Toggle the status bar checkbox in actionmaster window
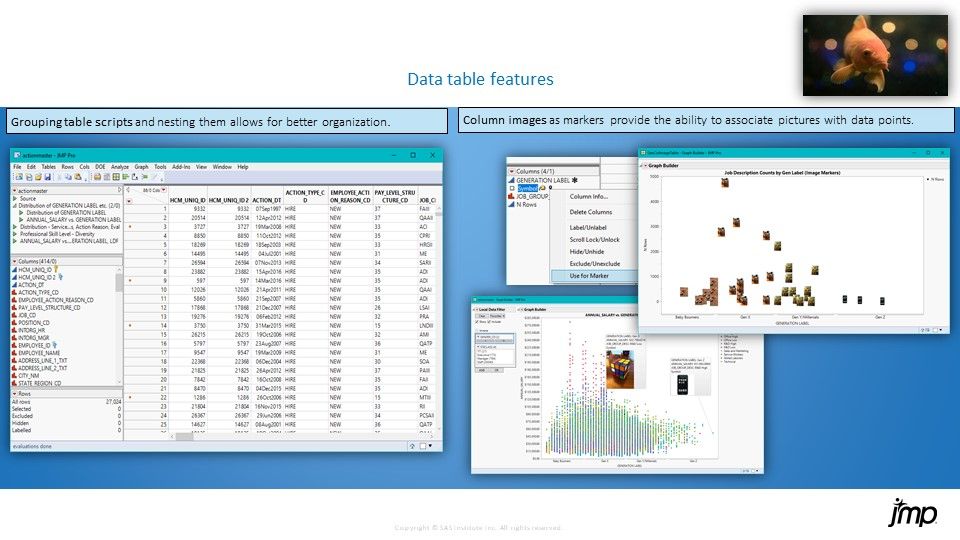The height and width of the screenshot is (540, 960). [x=422, y=446]
